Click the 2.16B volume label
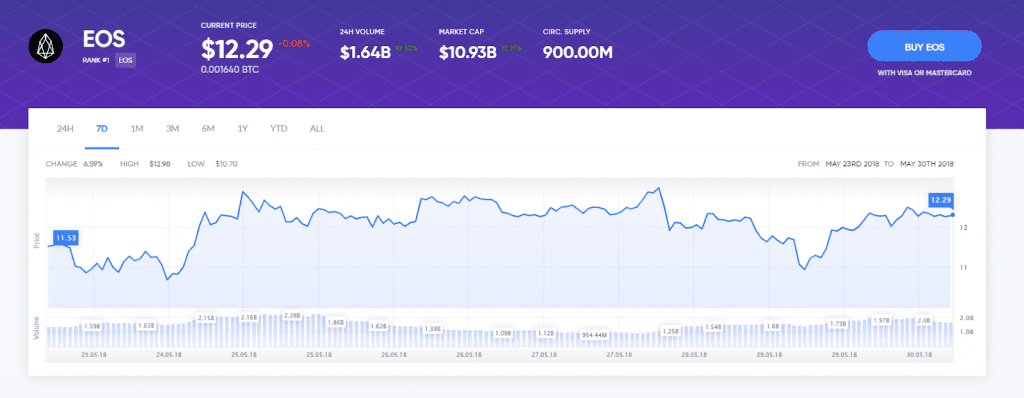The image size is (1024, 398). [x=249, y=318]
